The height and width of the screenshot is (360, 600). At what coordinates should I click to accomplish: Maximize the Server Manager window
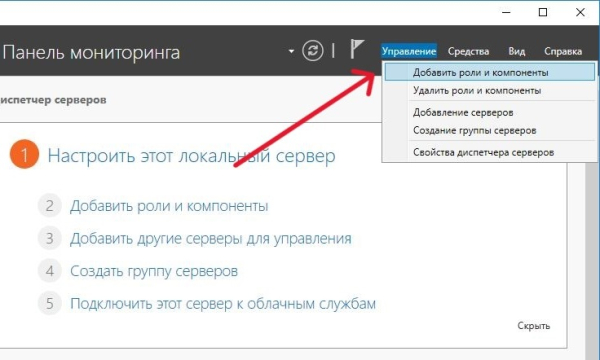(x=543, y=12)
